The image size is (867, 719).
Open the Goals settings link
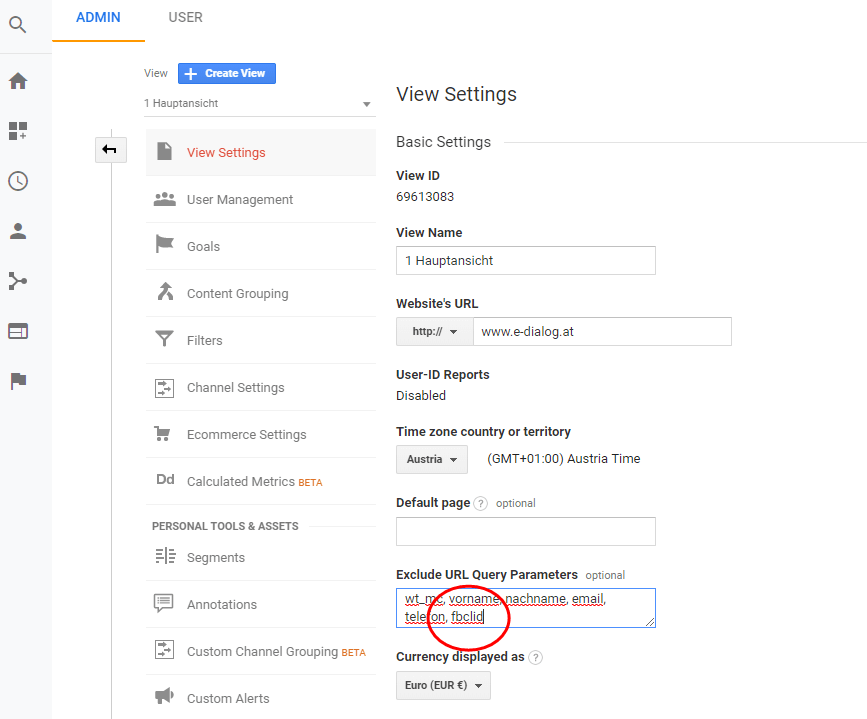click(203, 247)
